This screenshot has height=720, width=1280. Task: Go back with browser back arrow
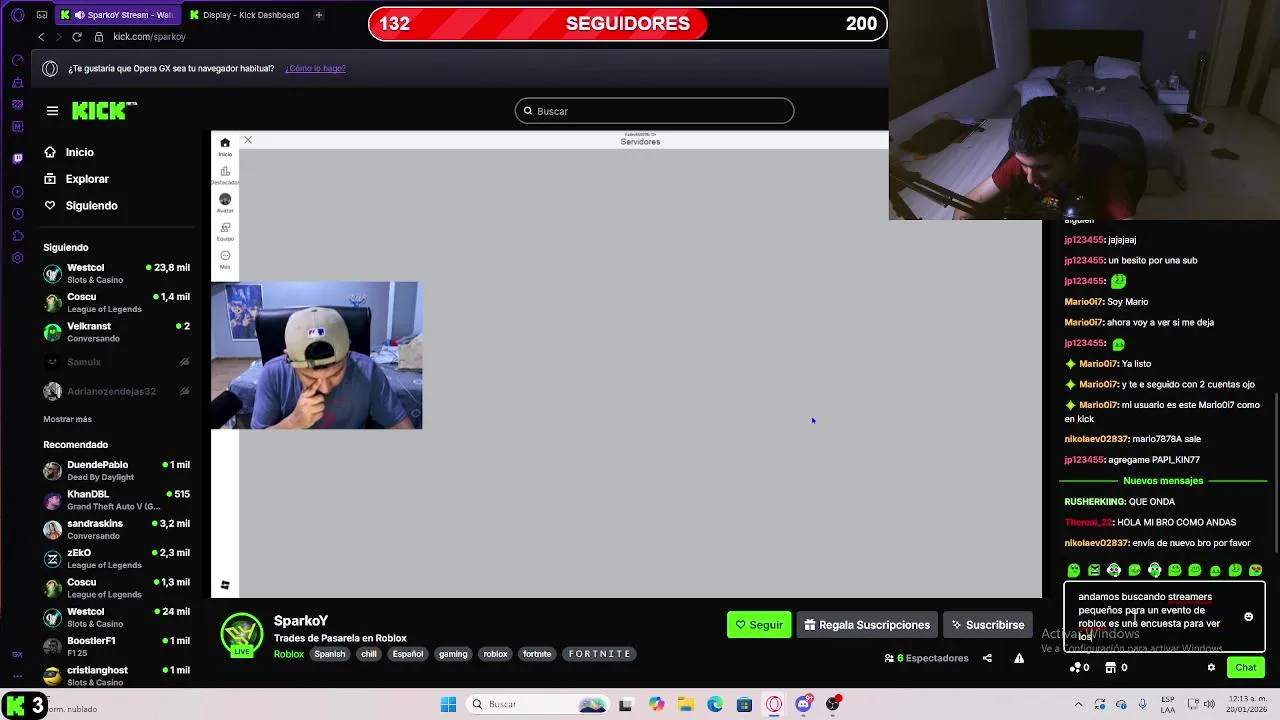pyautogui.click(x=41, y=37)
